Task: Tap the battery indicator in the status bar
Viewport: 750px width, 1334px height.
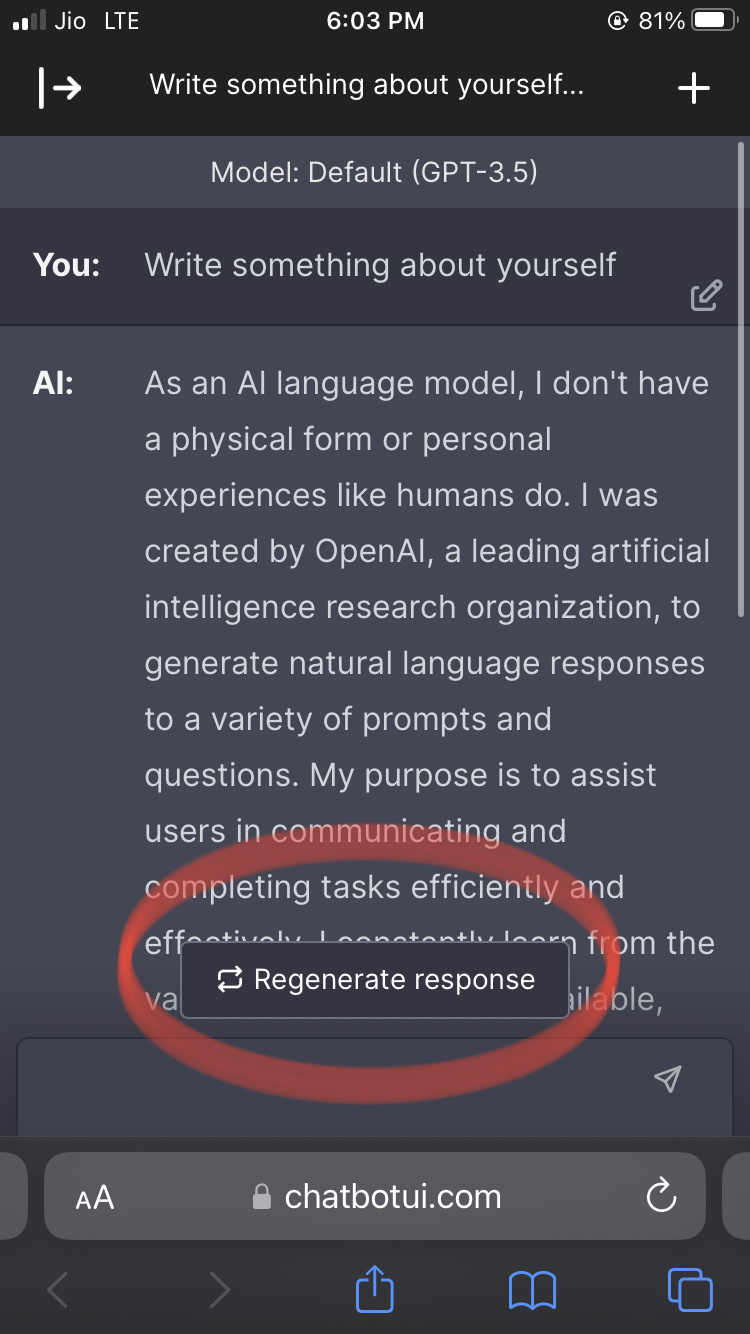Action: (x=712, y=19)
